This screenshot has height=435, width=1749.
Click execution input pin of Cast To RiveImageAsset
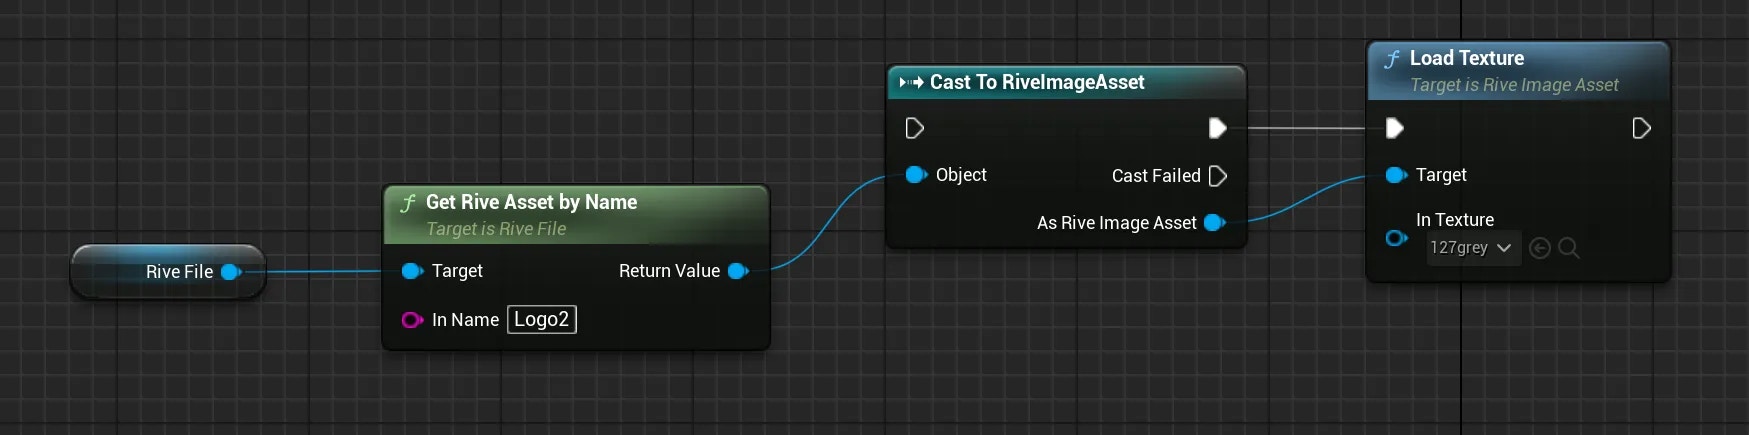pyautogui.click(x=914, y=128)
